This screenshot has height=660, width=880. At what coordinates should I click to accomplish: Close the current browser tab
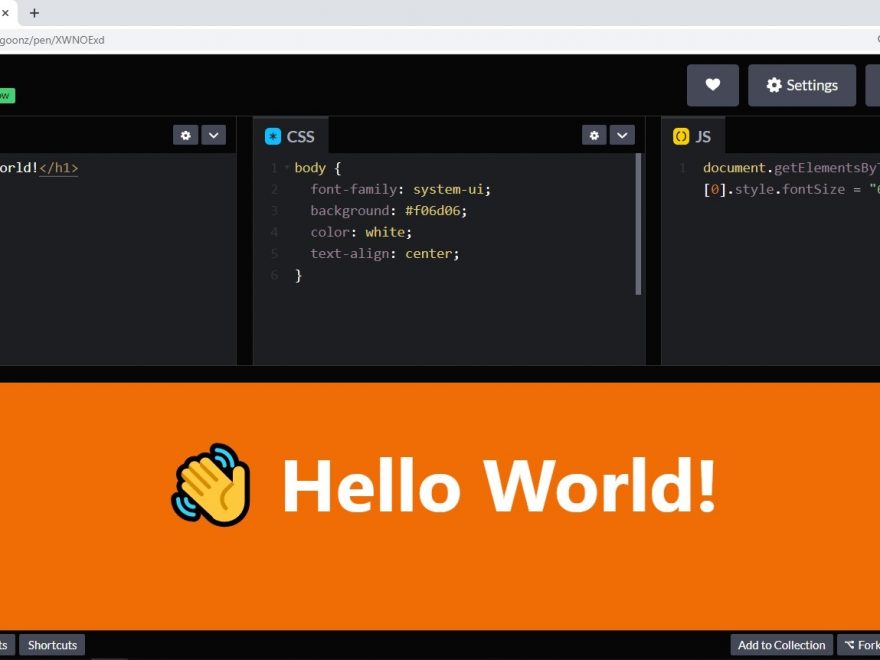pyautogui.click(x=5, y=13)
